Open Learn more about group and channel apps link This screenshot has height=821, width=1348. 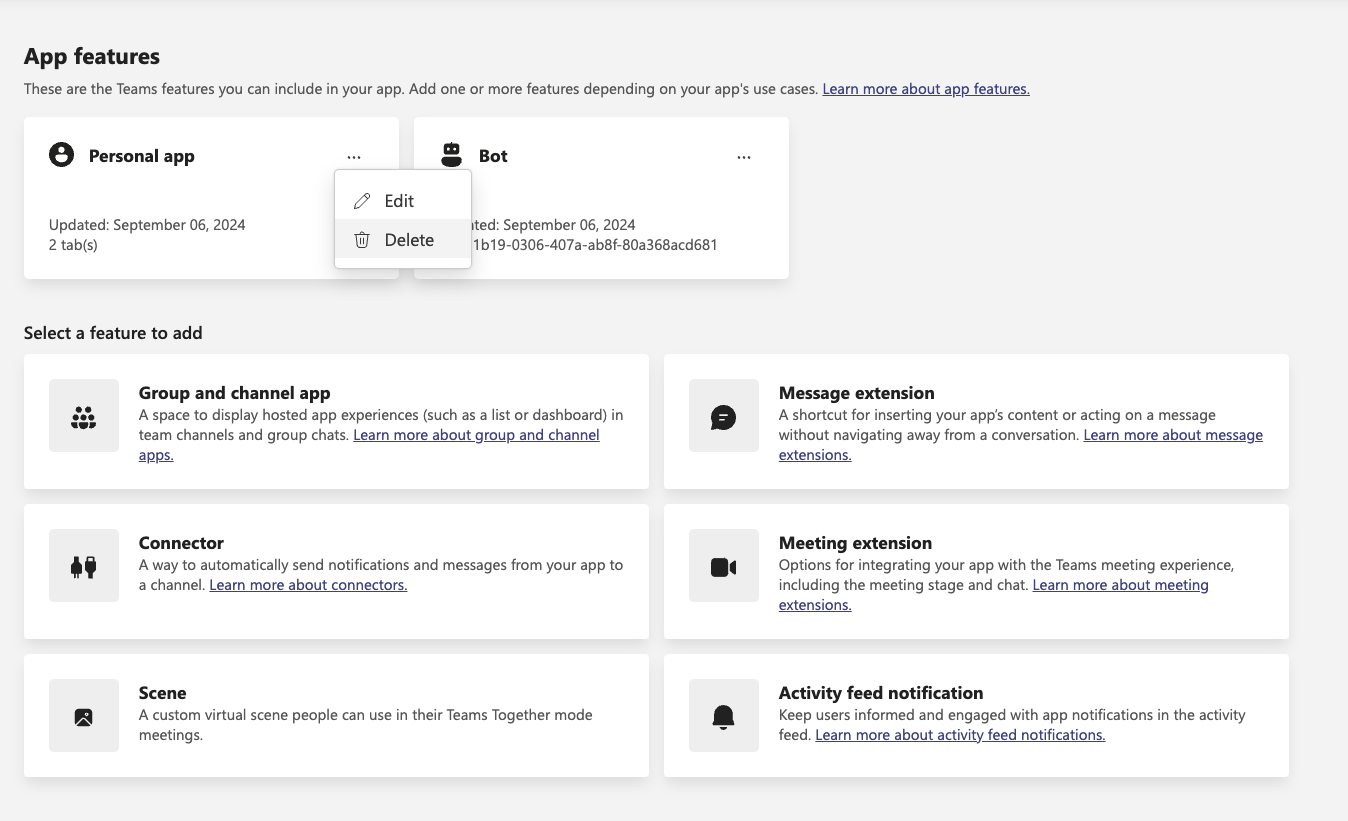[476, 435]
